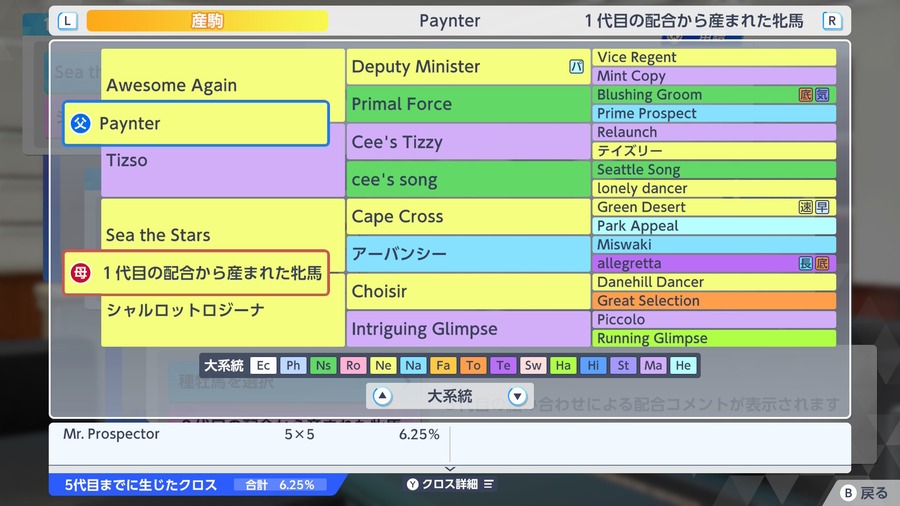Image resolution: width=900 pixels, height=506 pixels.
Task: Click the Ma lineage legend chip
Action: click(x=653, y=365)
